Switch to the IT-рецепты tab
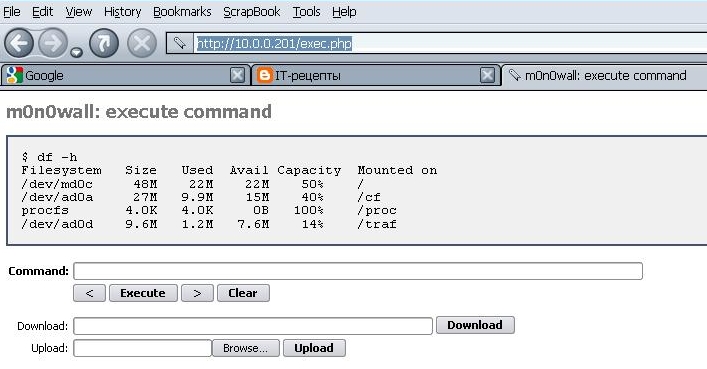This screenshot has height=369, width=707. [376, 75]
